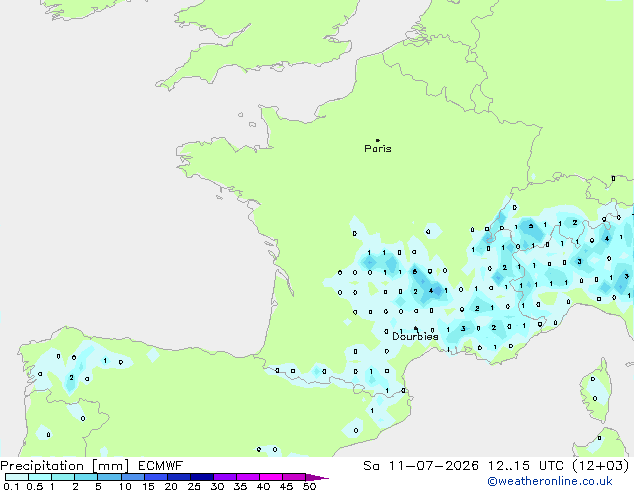Pick the 20–25 mm legend swatch
This screenshot has height=490, width=634.
tap(179, 477)
